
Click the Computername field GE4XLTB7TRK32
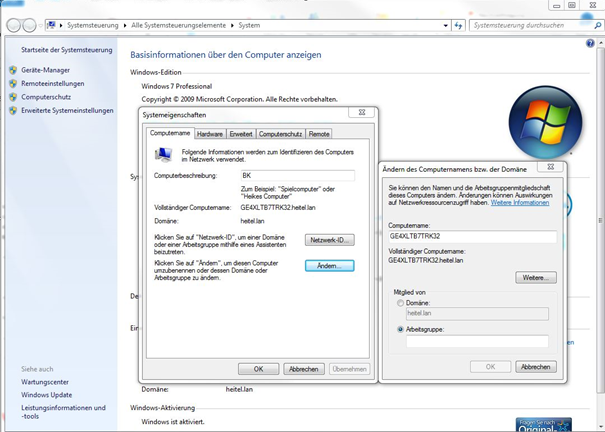472,236
